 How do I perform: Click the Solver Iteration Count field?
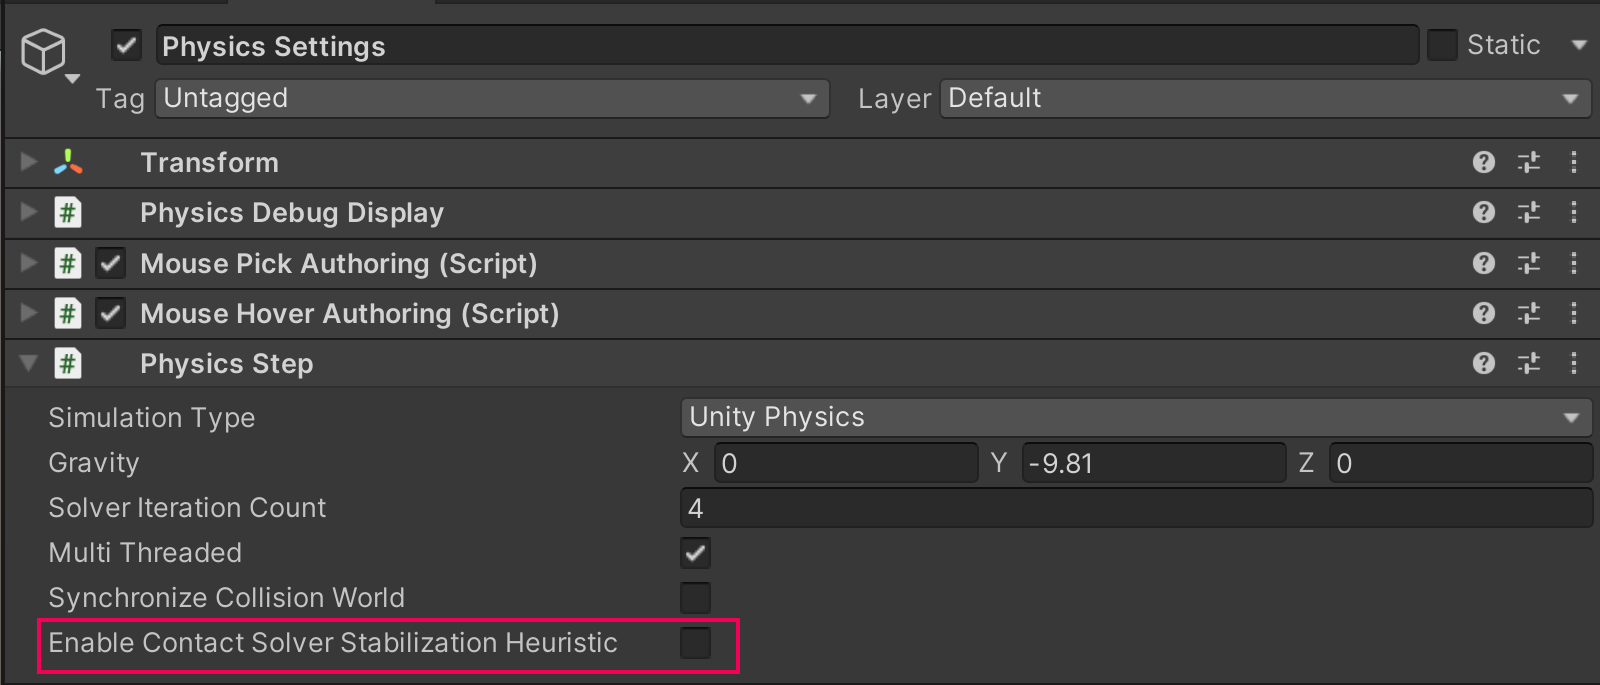pos(1135,508)
